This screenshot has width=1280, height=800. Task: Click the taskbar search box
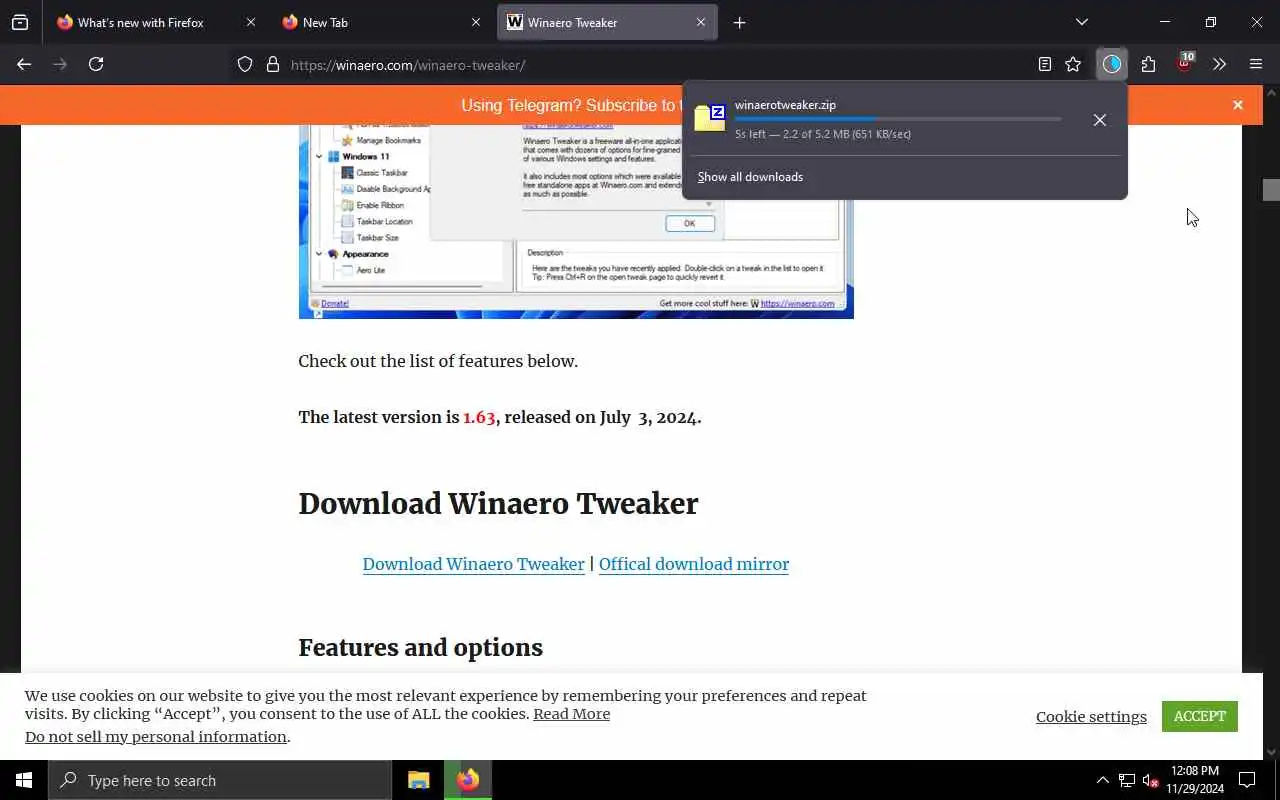click(x=220, y=780)
